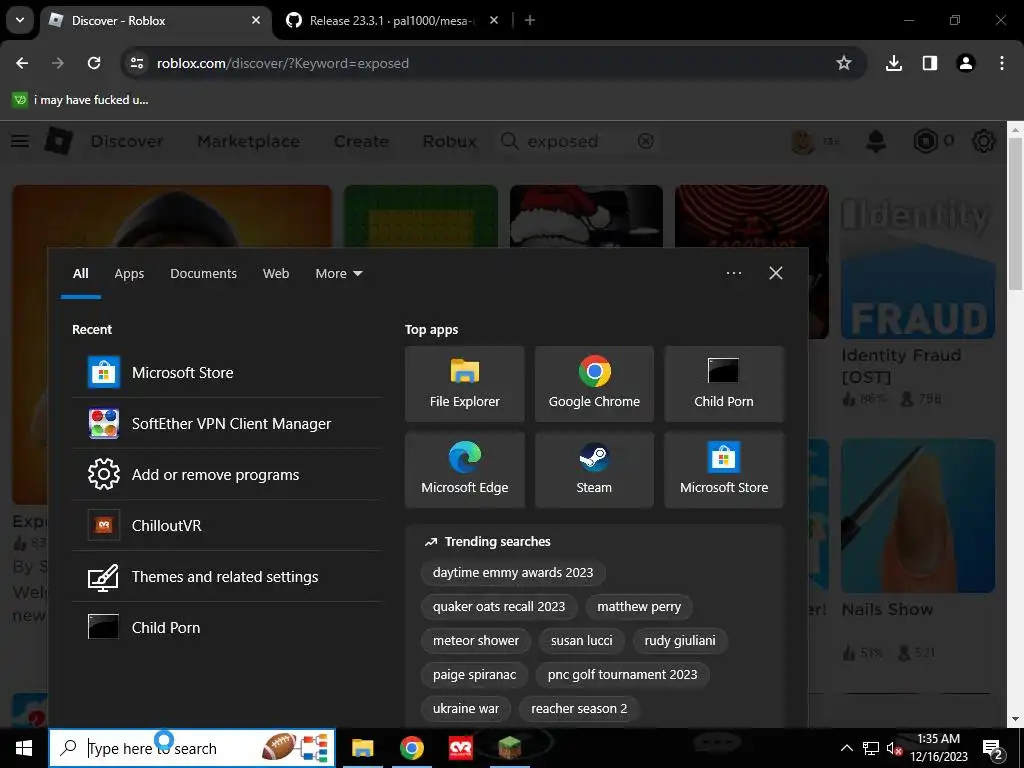Open Roblox Robux nav link

pos(449,141)
